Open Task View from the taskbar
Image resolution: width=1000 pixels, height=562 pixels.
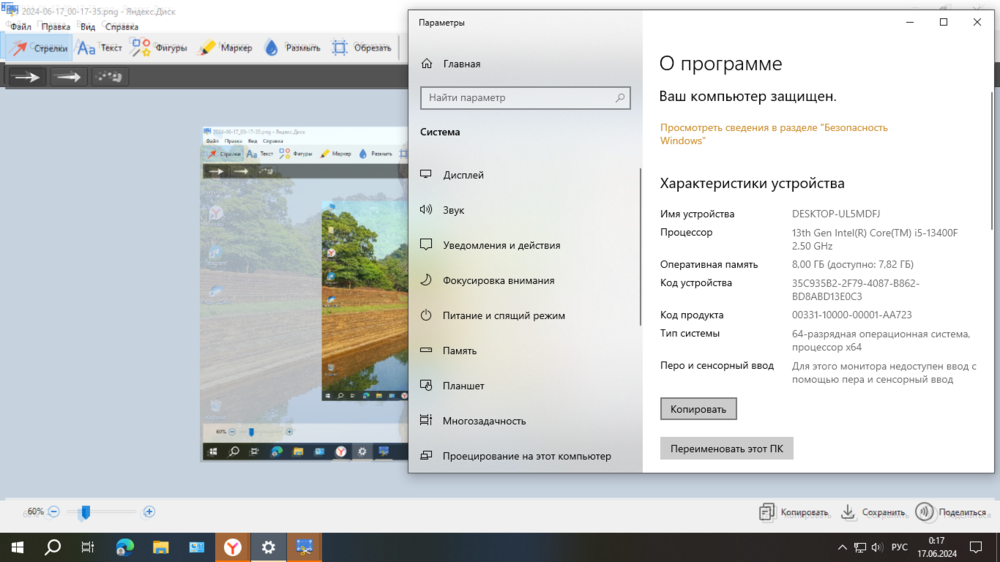pyautogui.click(x=88, y=547)
